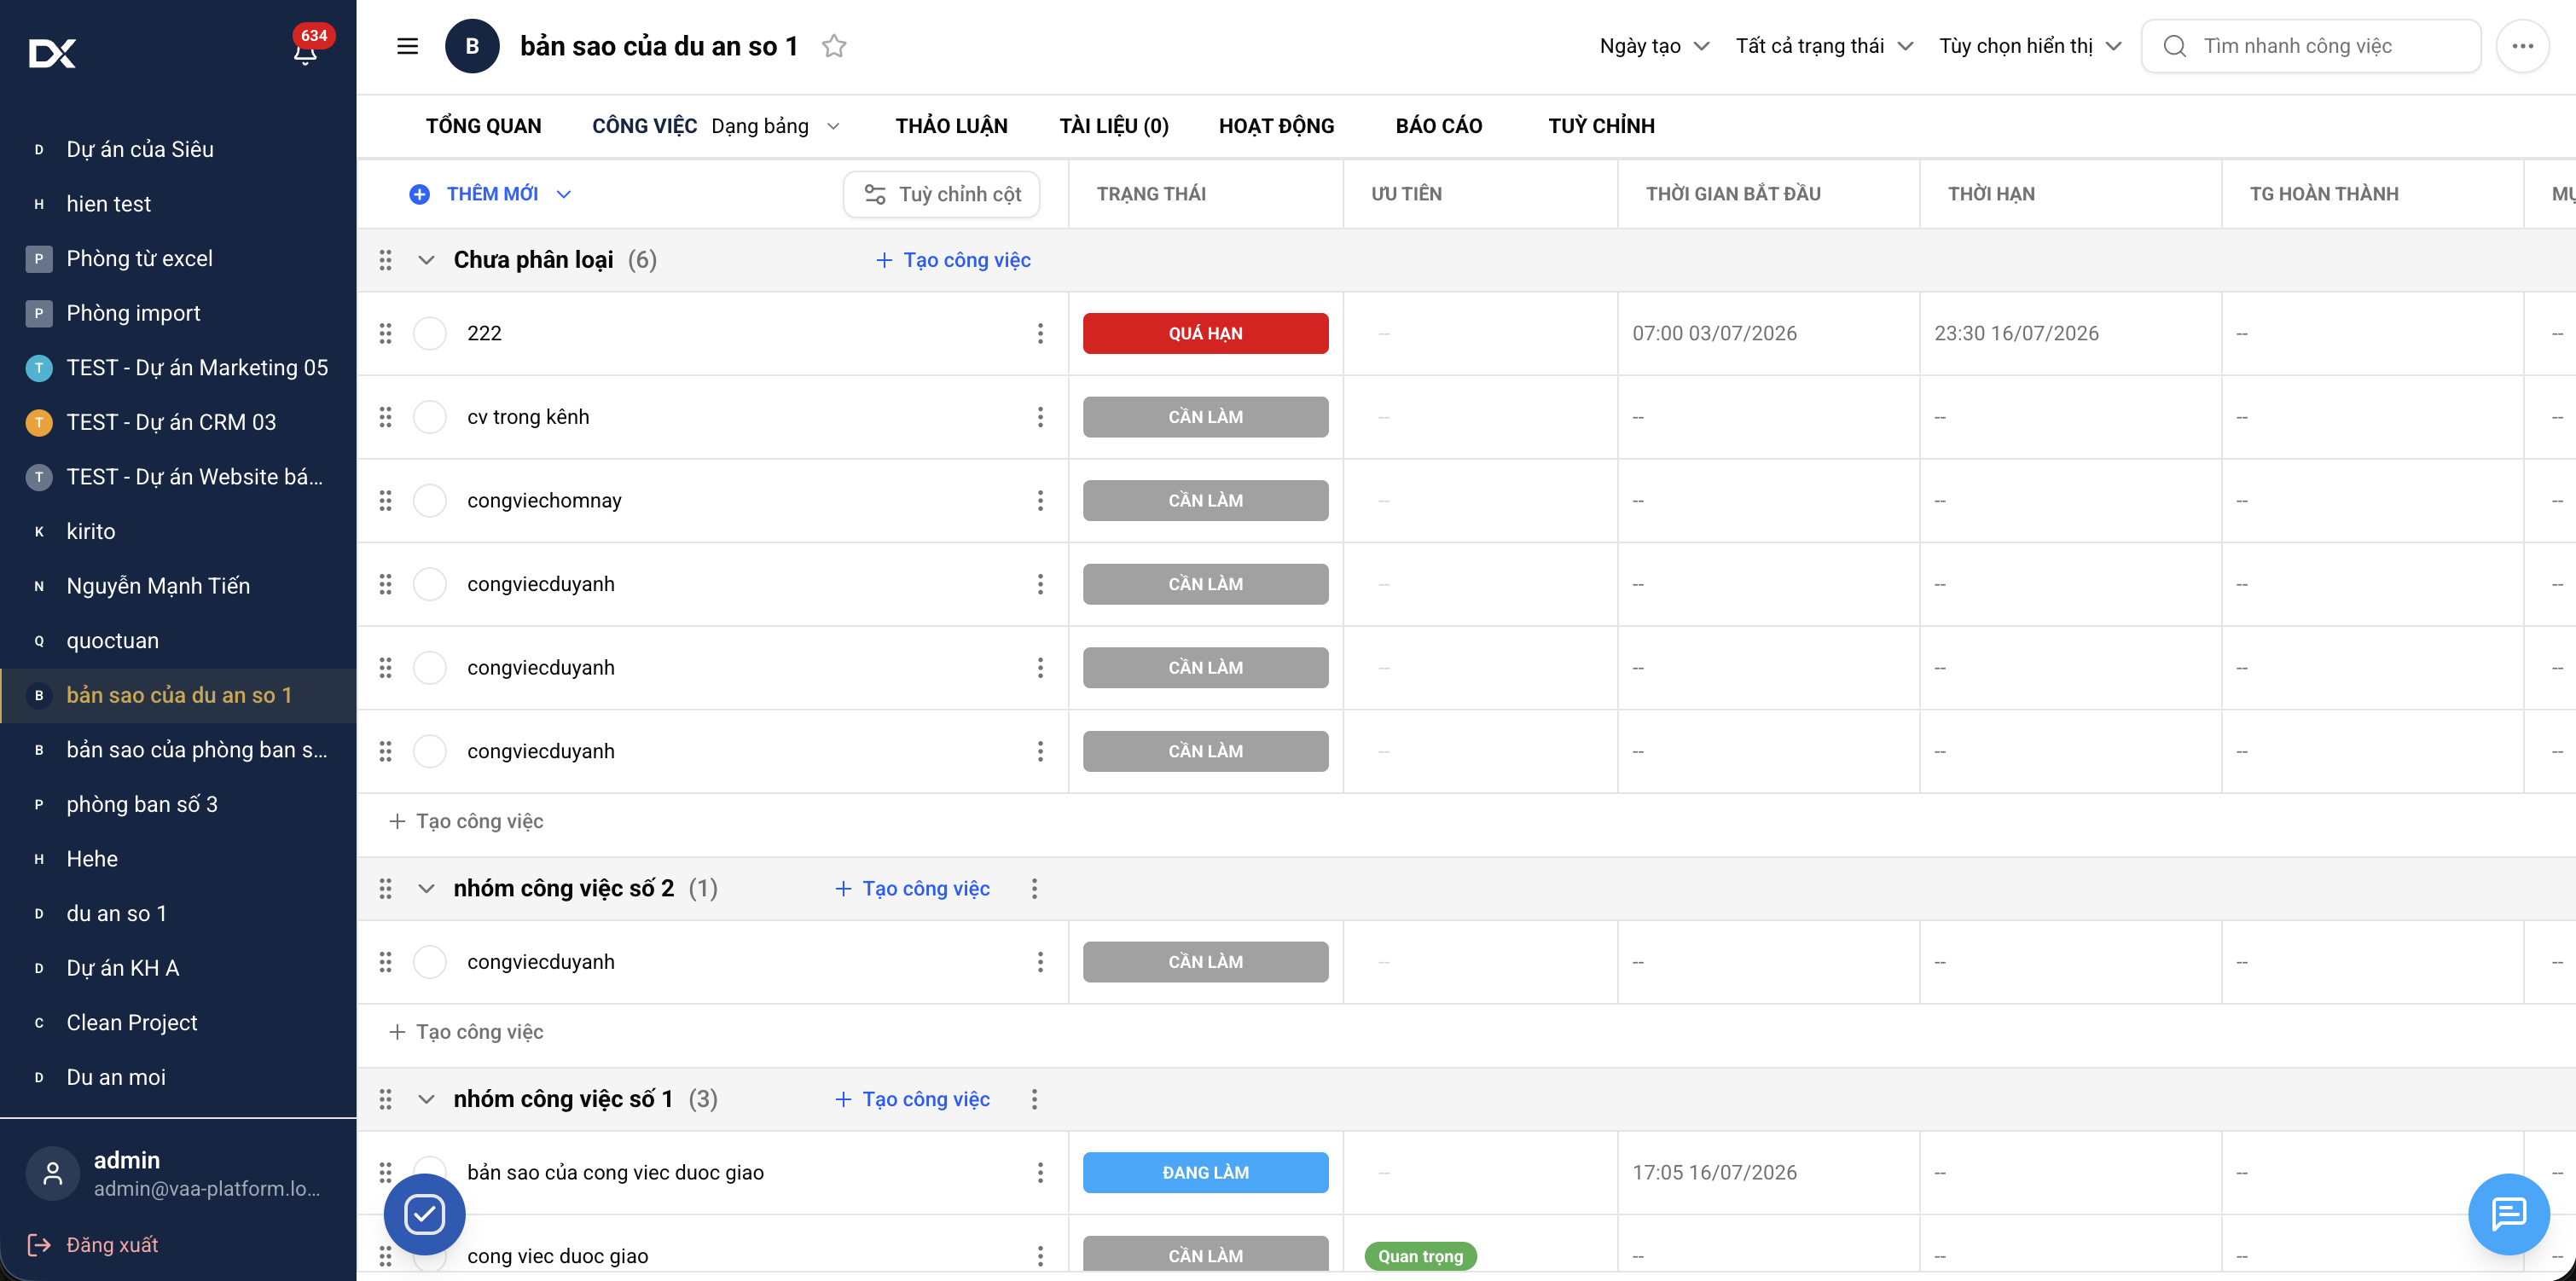Switch to the HOẠT ĐỘNG tab
The image size is (2576, 1281).
[1276, 126]
